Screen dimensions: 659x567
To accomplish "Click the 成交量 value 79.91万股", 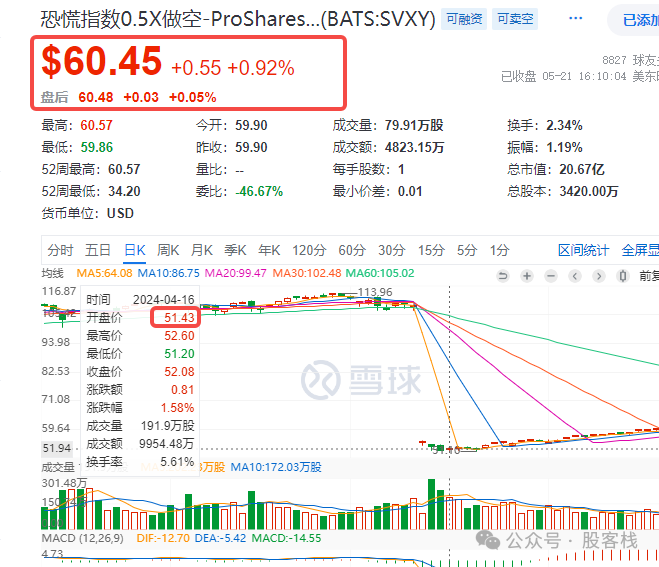I will tap(414, 125).
